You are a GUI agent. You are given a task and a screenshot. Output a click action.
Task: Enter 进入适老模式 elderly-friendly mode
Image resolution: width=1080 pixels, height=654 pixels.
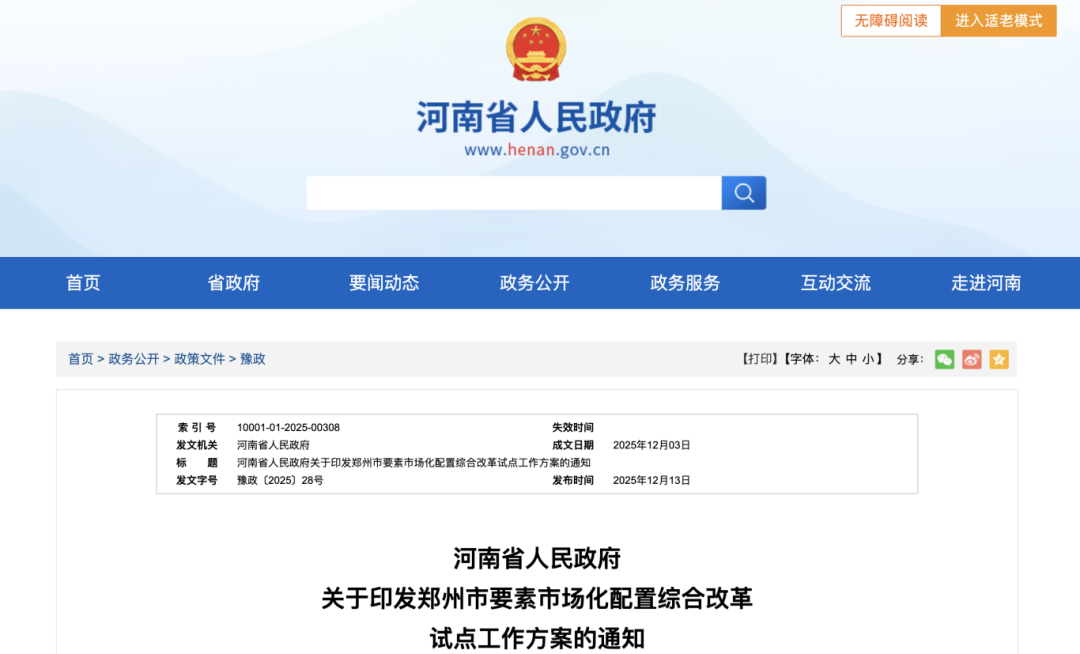(x=998, y=21)
